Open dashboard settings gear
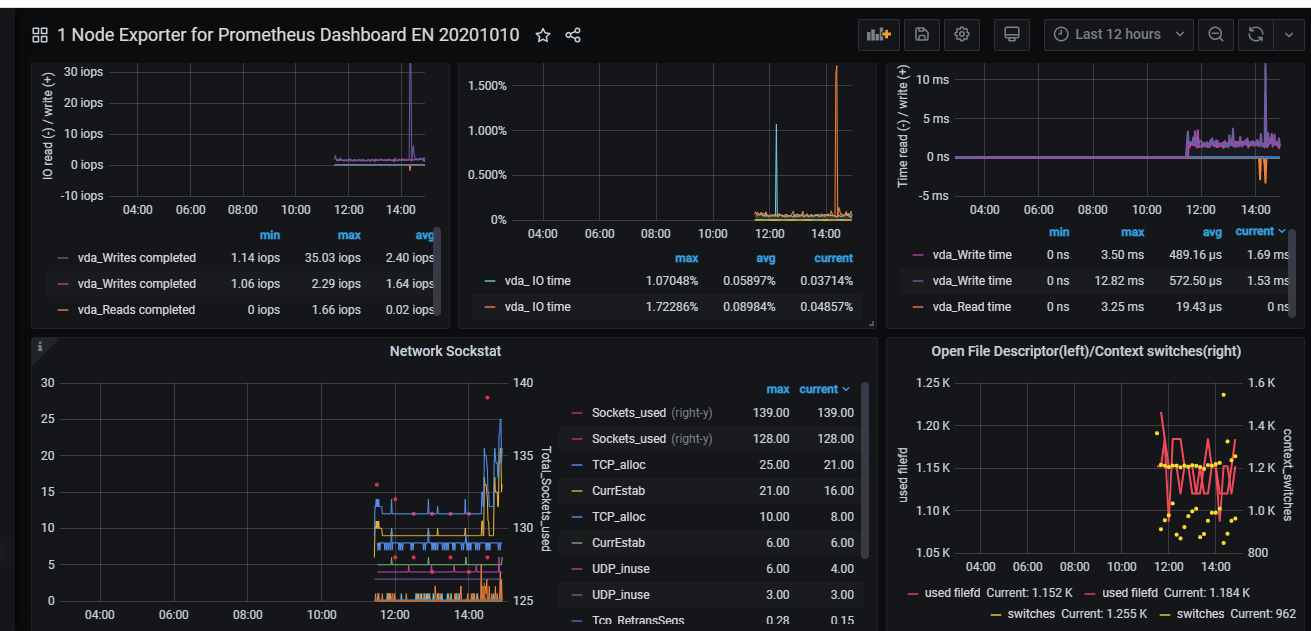1311x631 pixels. pos(962,34)
